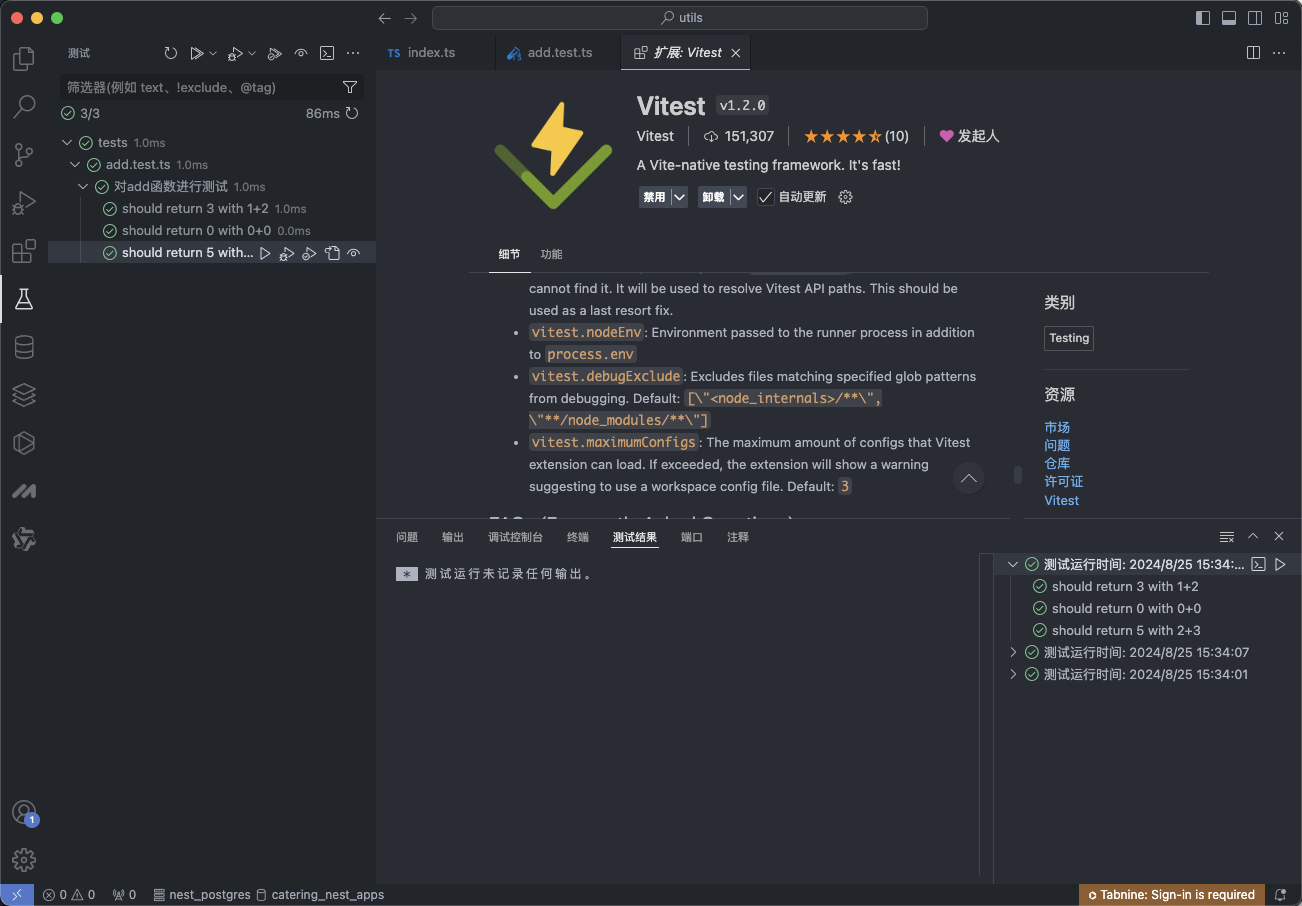1302x906 pixels.
Task: Toggle primary side bar layout button
Action: click(1203, 18)
